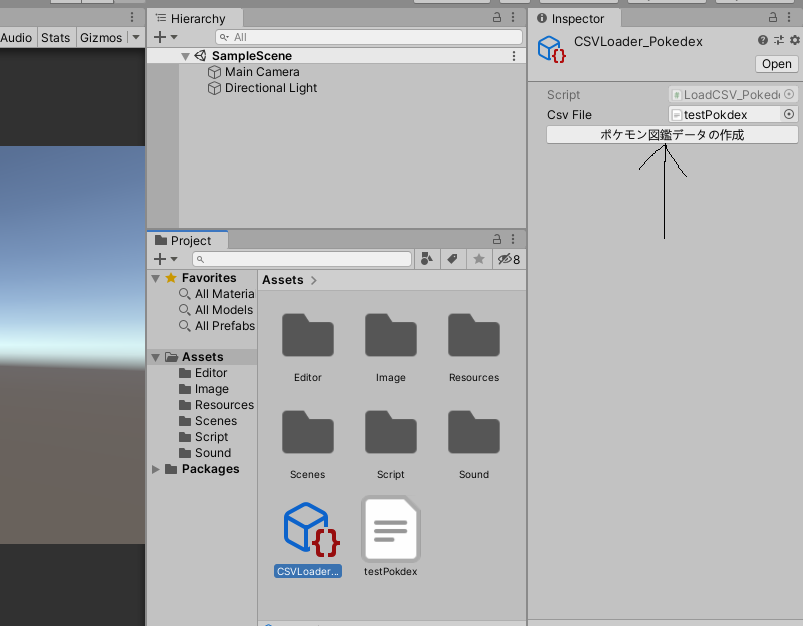Select Sound folder thumbnail
The image size is (803, 626).
pos(474,432)
